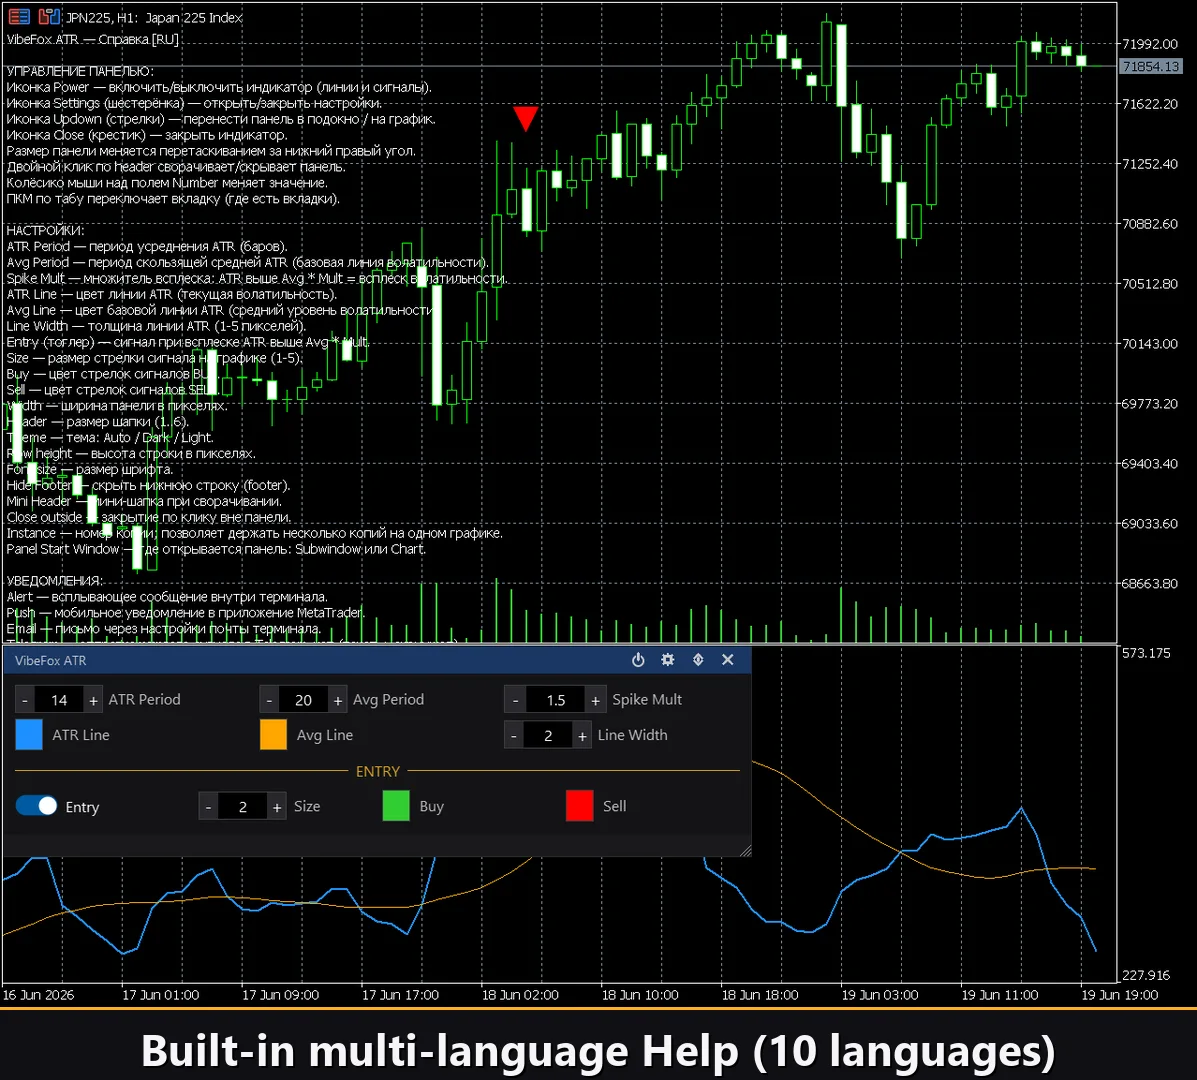
Task: Decrease ATR Period value
Action: coord(25,700)
